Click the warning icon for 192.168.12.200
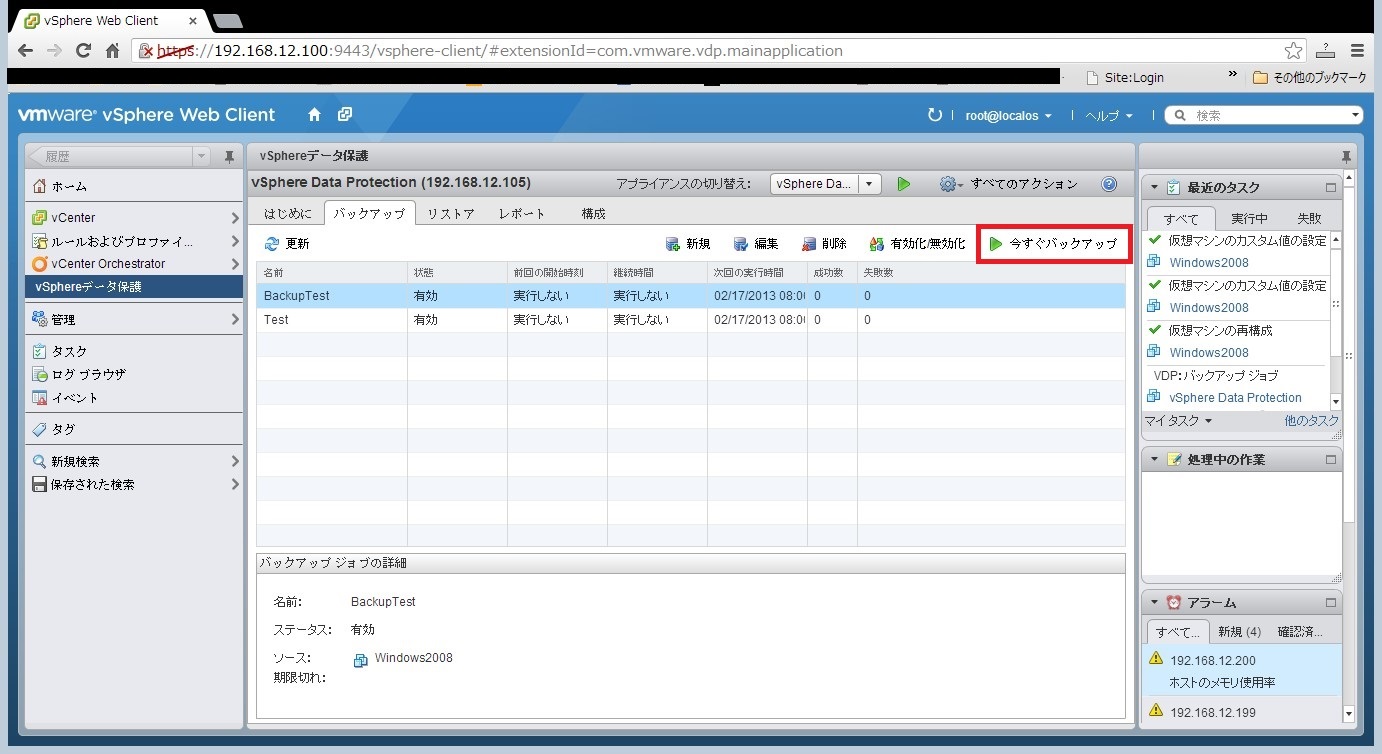This screenshot has width=1382, height=754. 1156,659
